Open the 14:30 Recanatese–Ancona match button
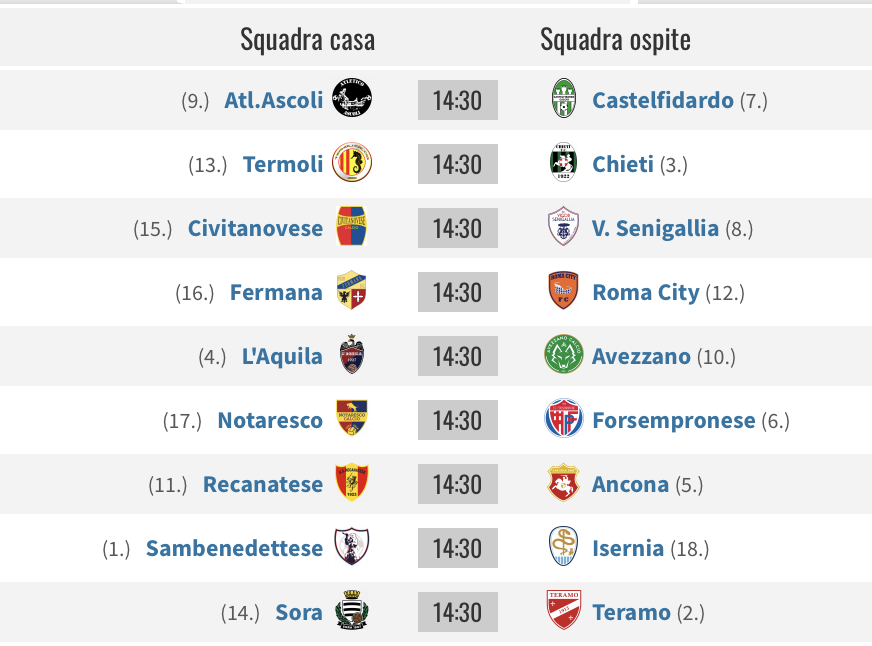This screenshot has height=646, width=872. point(458,484)
